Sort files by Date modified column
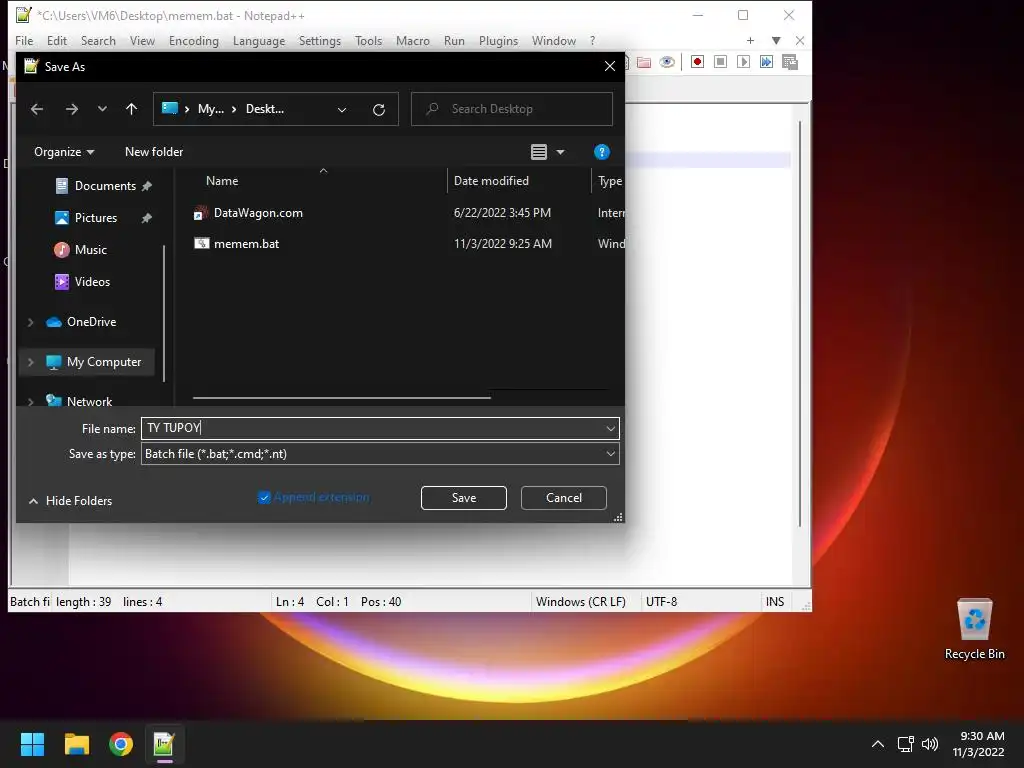Image resolution: width=1024 pixels, height=768 pixels. 491,181
